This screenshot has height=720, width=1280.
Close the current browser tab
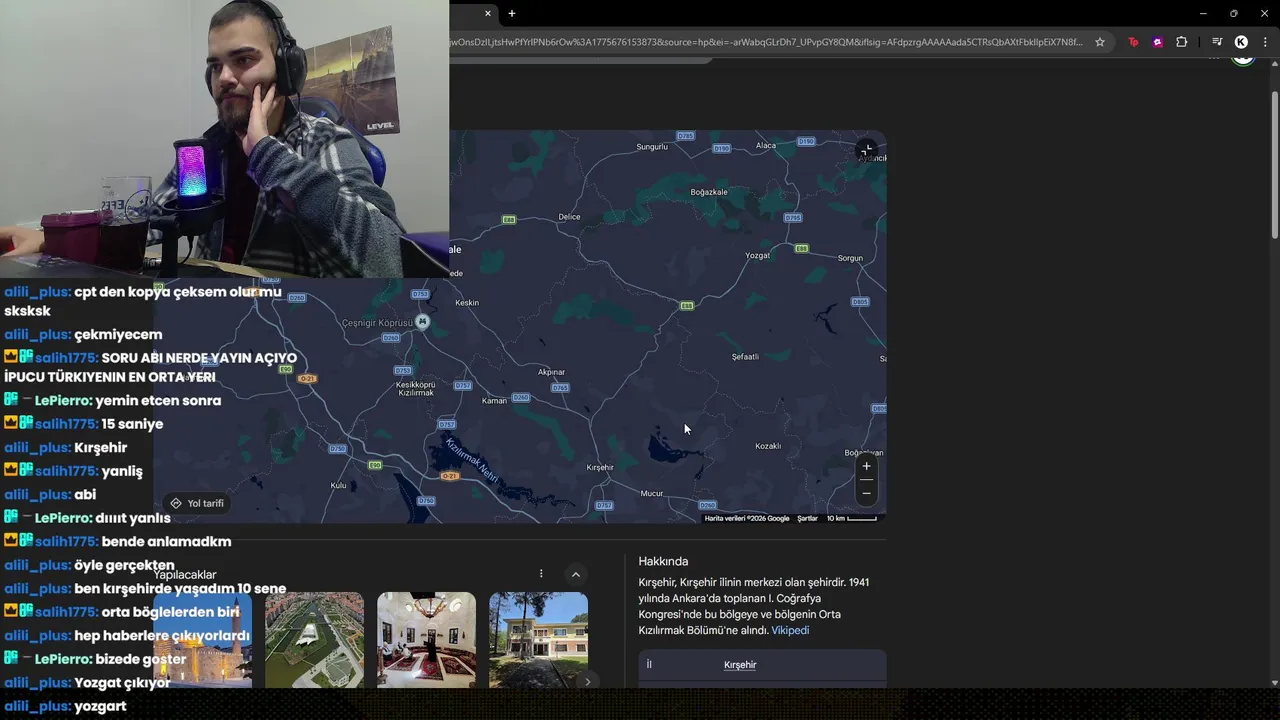point(488,13)
